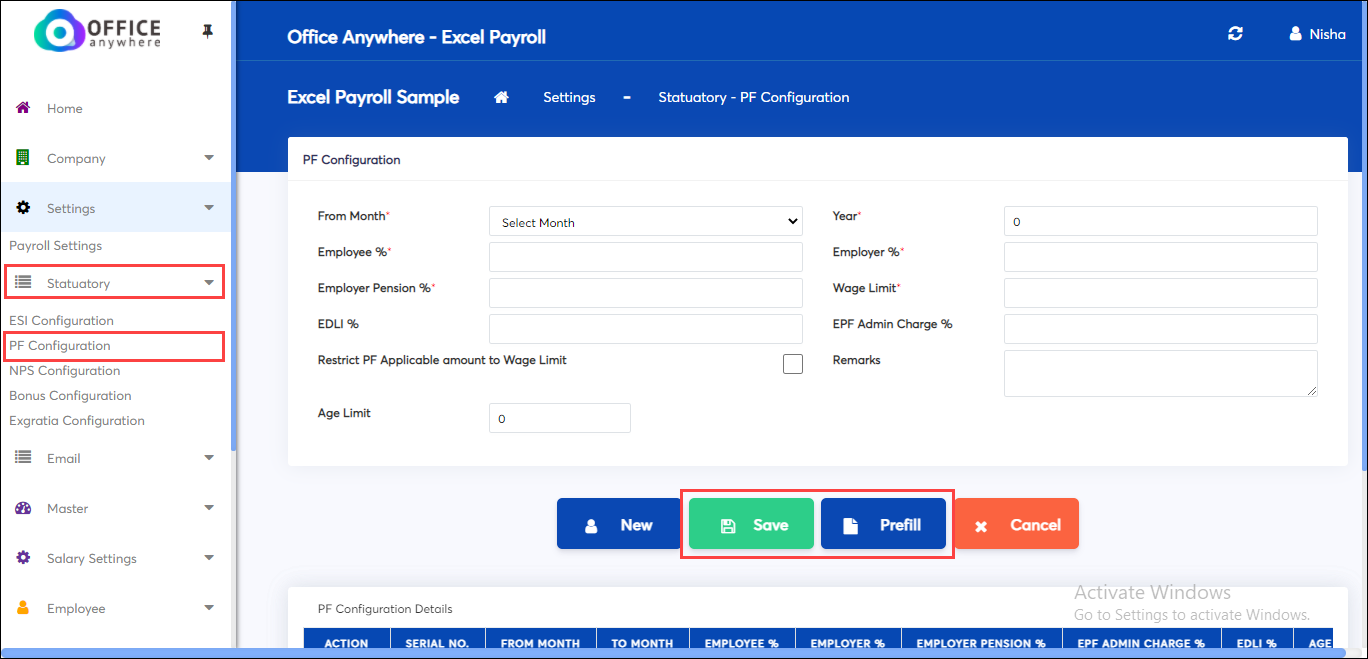
Task: Click the EPF Admin Charge % field
Action: click(x=1161, y=329)
